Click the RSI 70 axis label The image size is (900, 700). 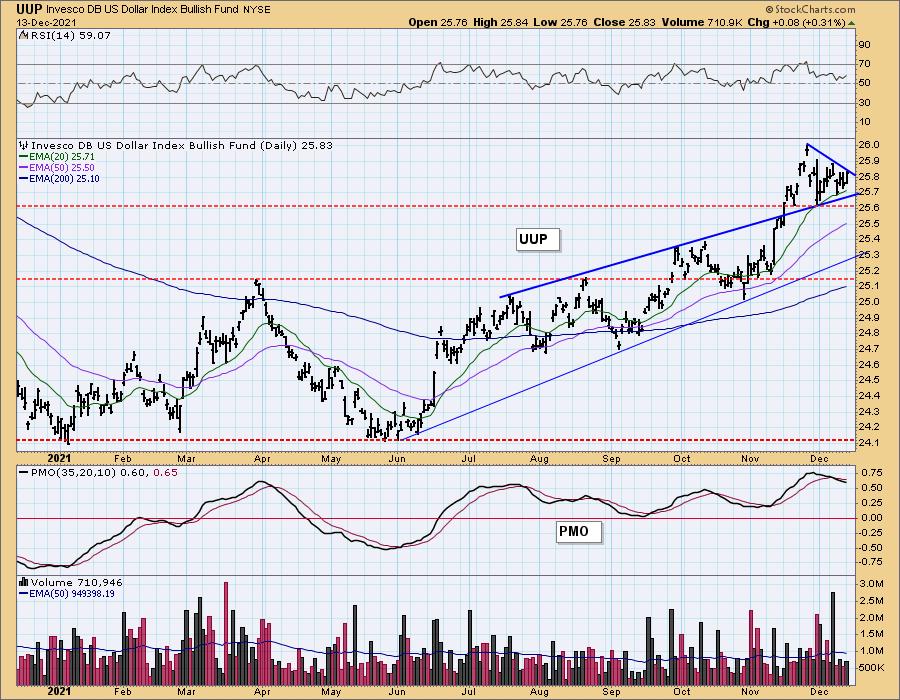(x=864, y=64)
